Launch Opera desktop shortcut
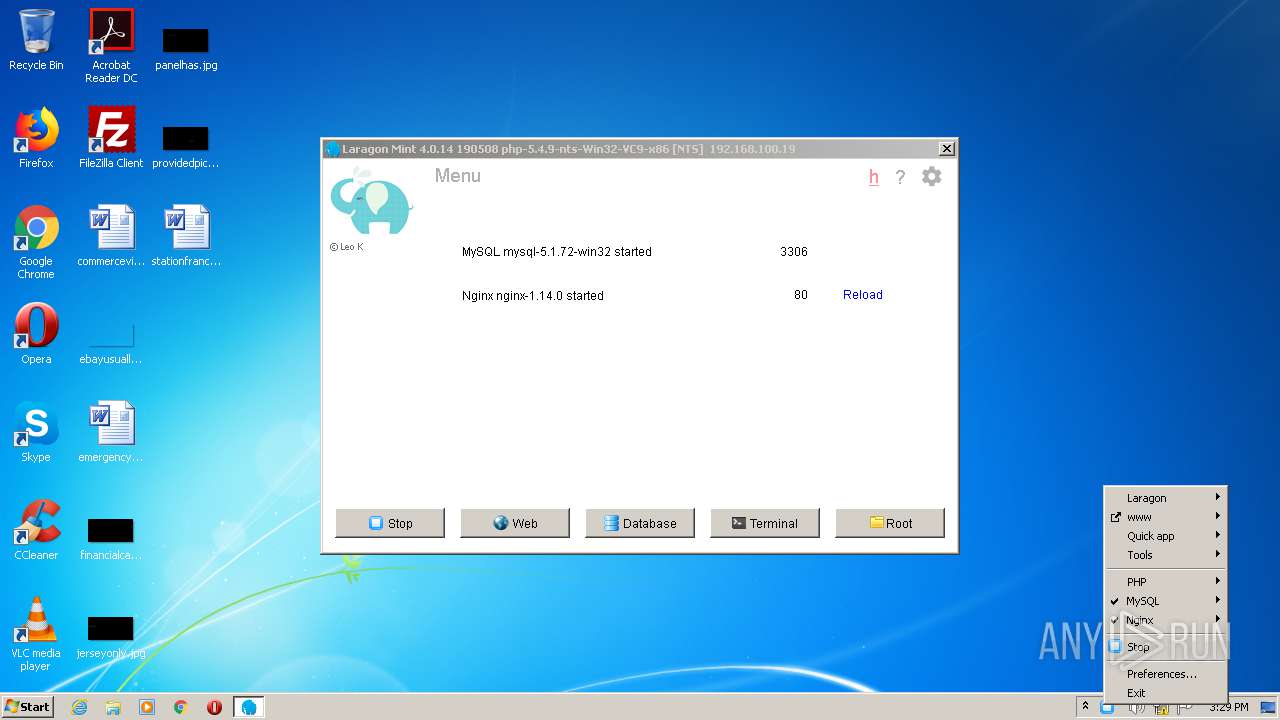Image resolution: width=1280 pixels, height=720 pixels. pos(36,334)
